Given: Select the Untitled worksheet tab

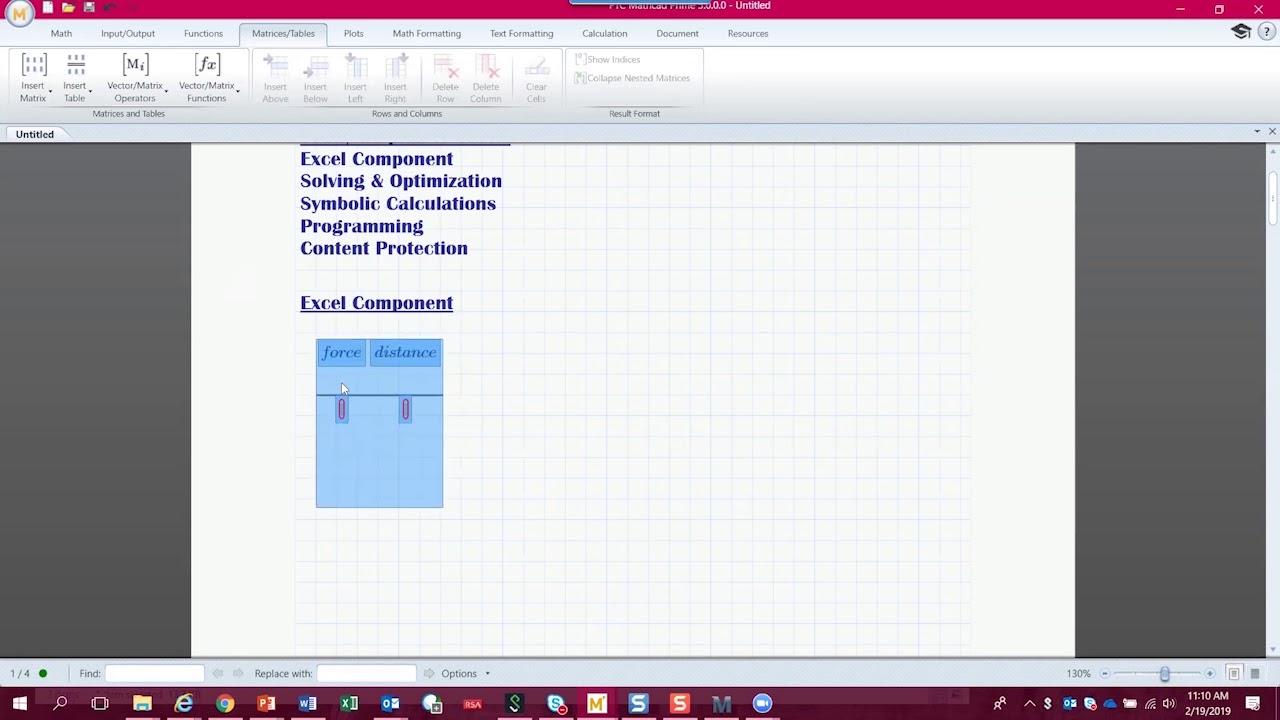Looking at the screenshot, I should click(x=35, y=134).
